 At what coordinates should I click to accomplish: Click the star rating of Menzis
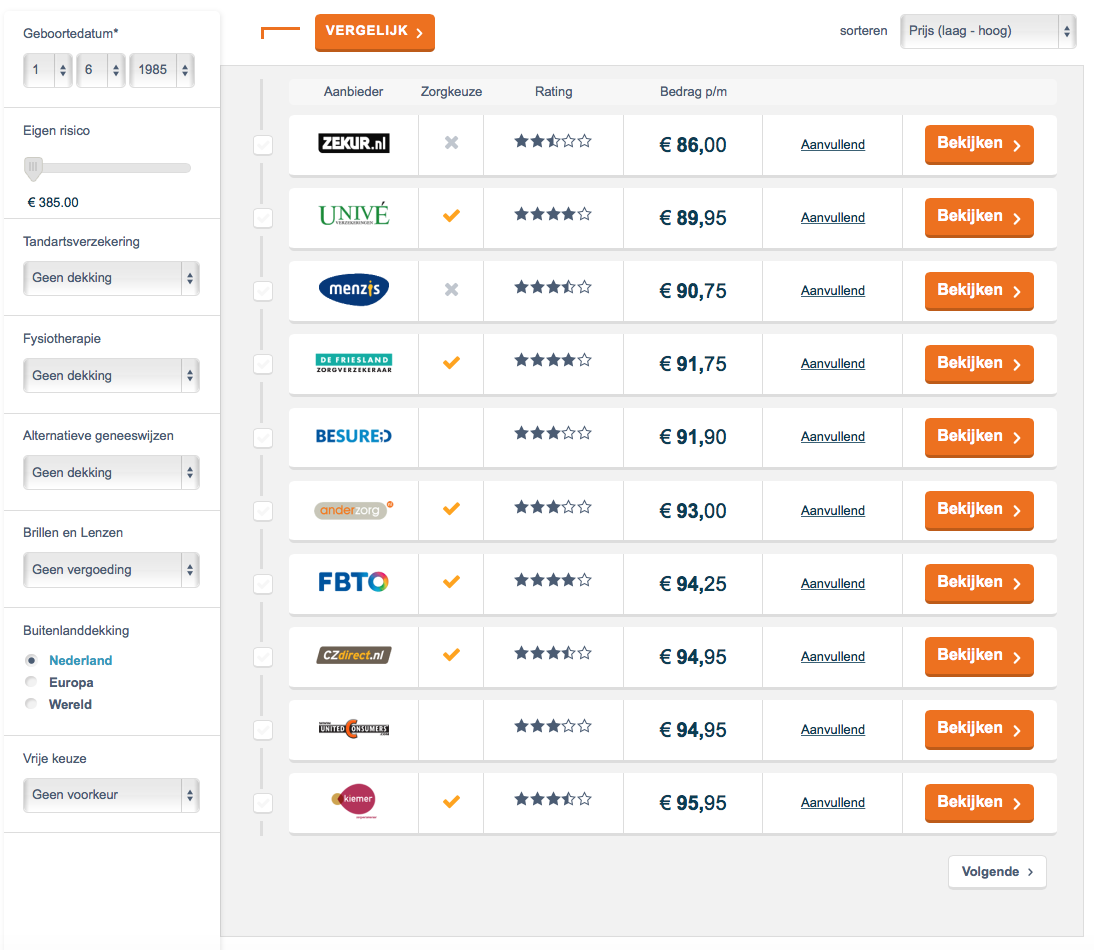(553, 287)
